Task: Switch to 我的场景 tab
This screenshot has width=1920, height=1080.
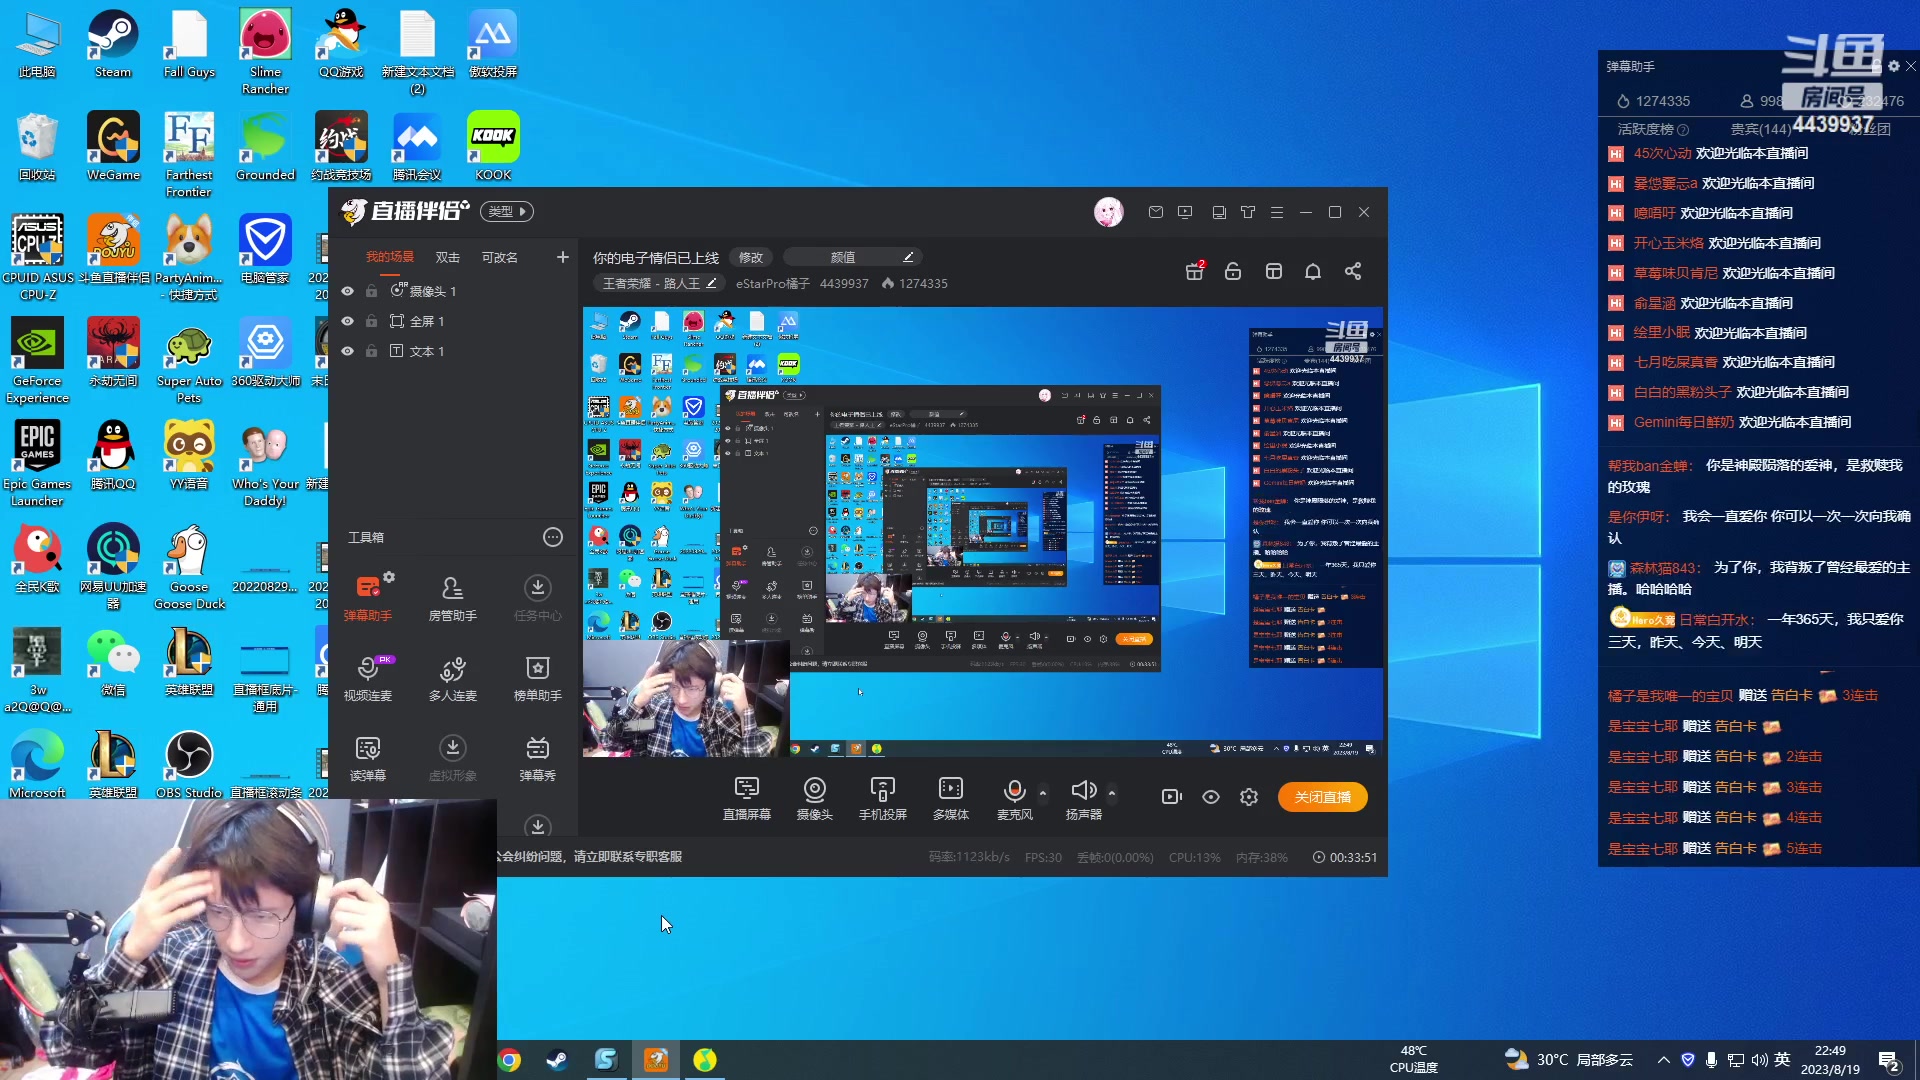Action: coord(389,257)
